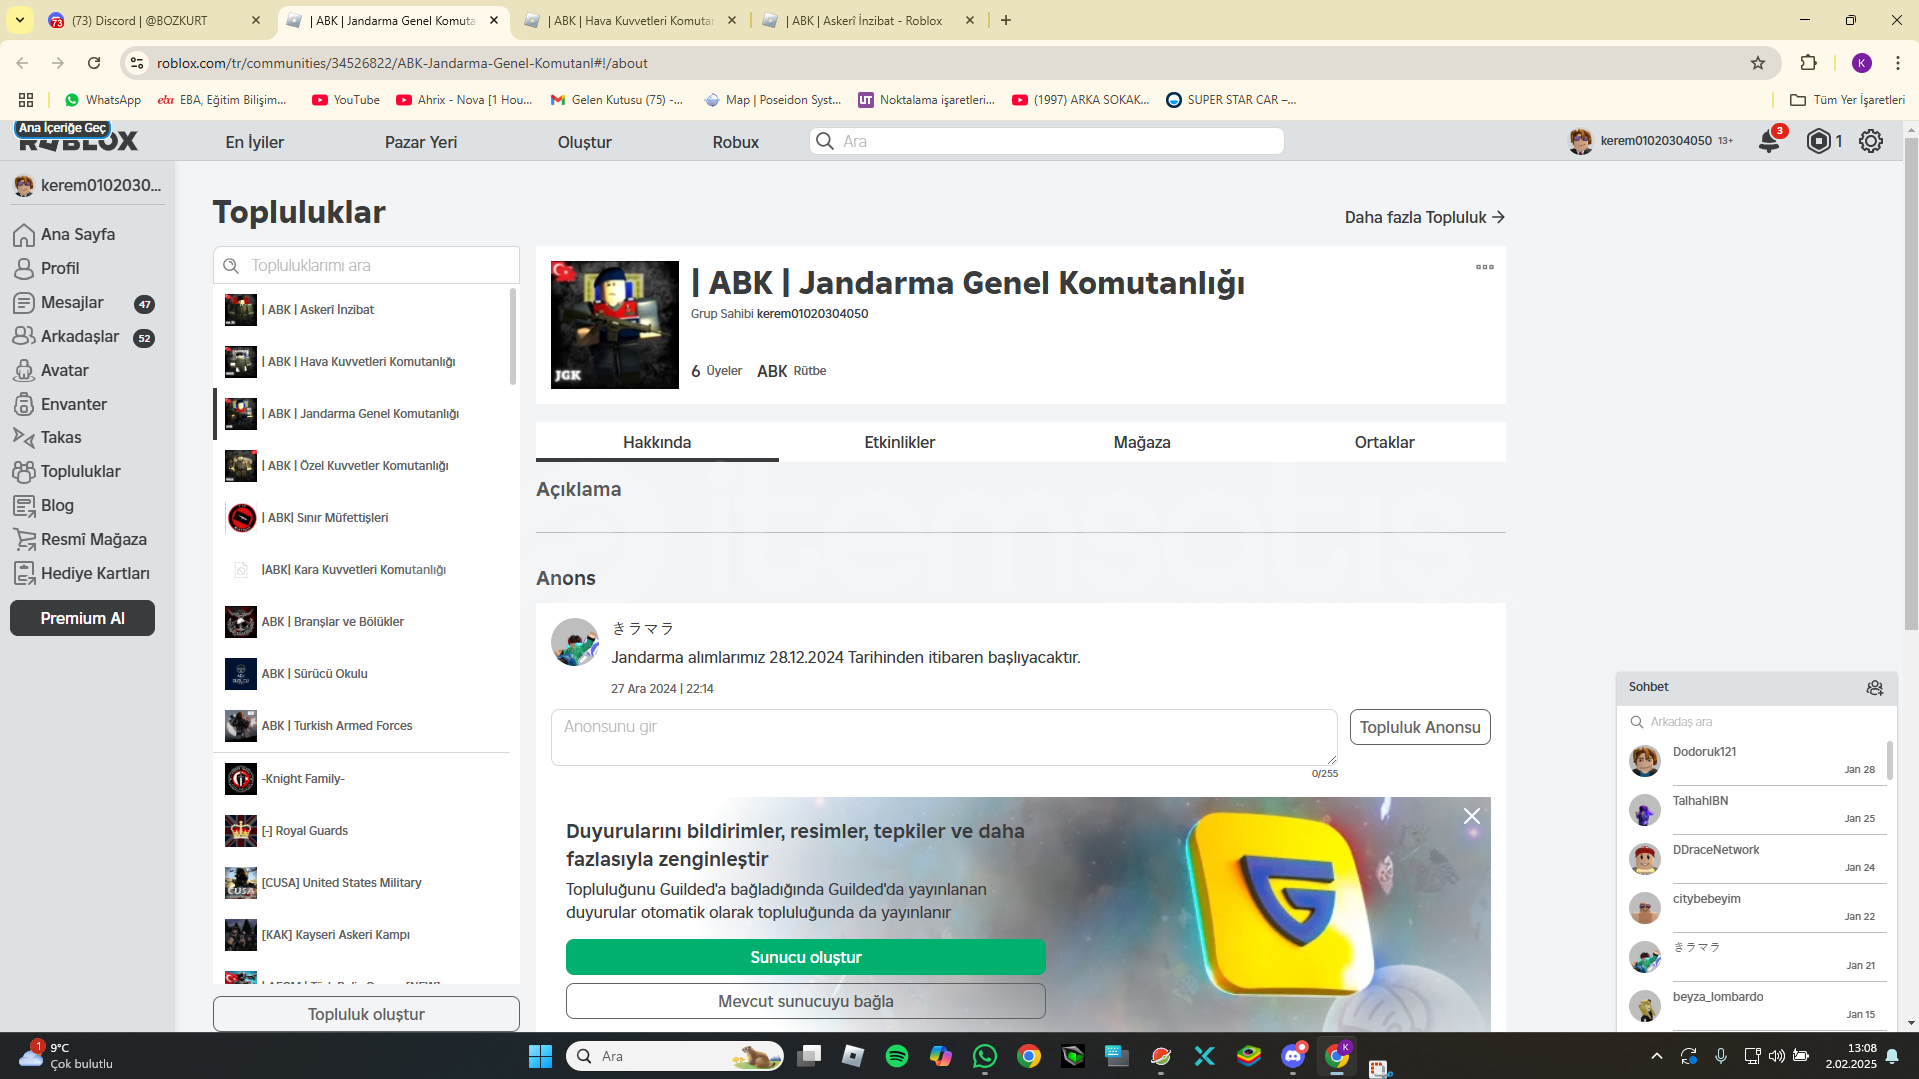Open Roblox notifications bell
This screenshot has width=1919, height=1079.
coord(1769,141)
